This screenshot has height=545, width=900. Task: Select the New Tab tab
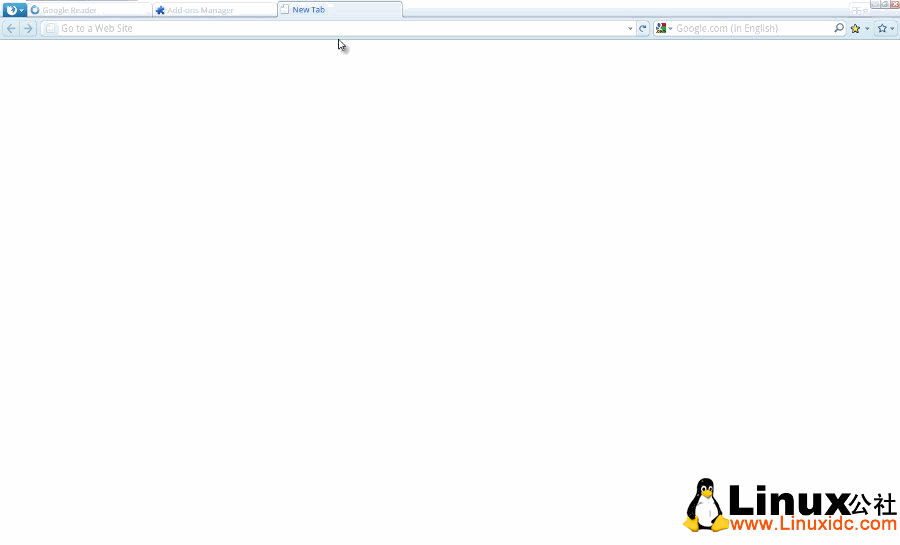click(x=340, y=9)
